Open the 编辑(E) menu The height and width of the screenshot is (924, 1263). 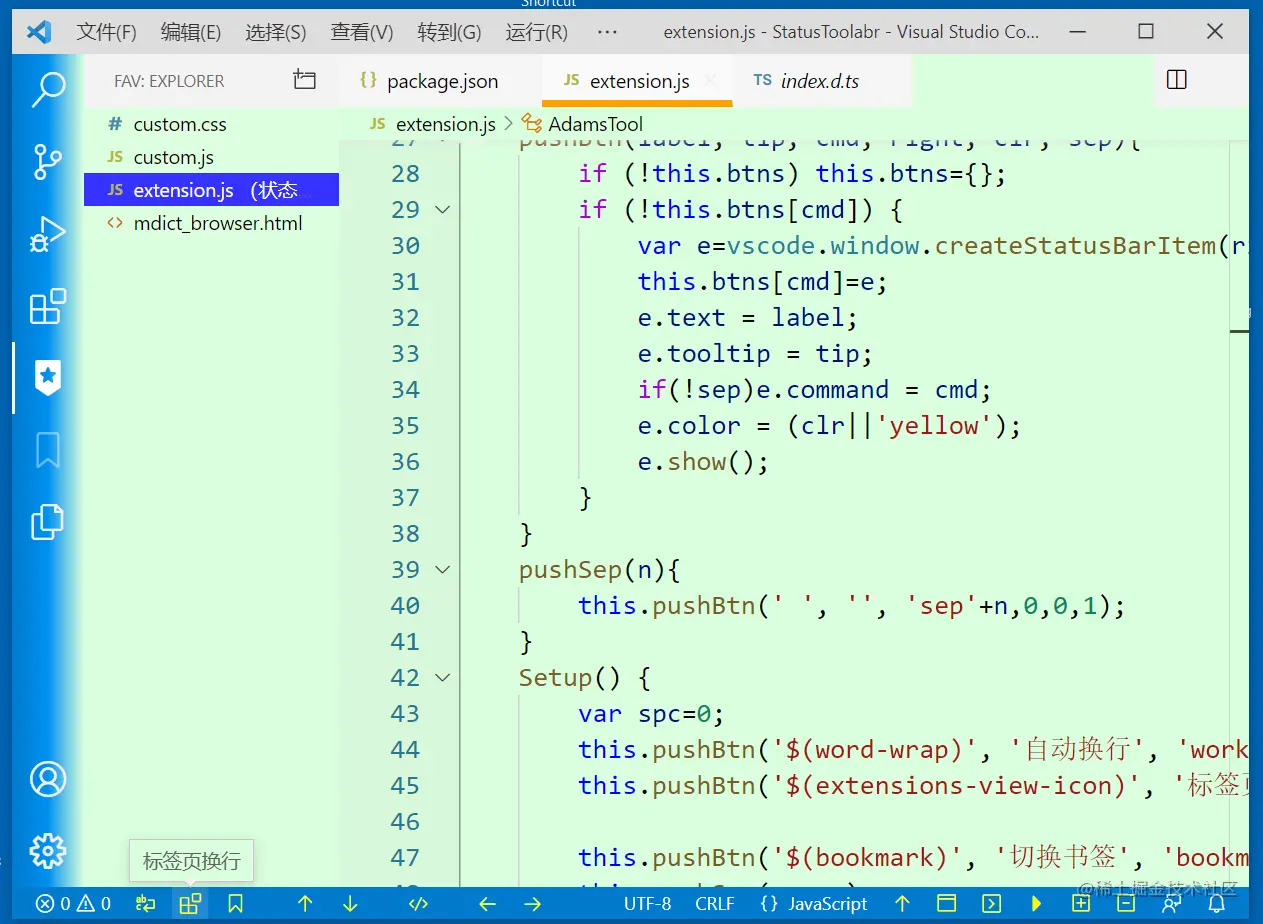(191, 32)
